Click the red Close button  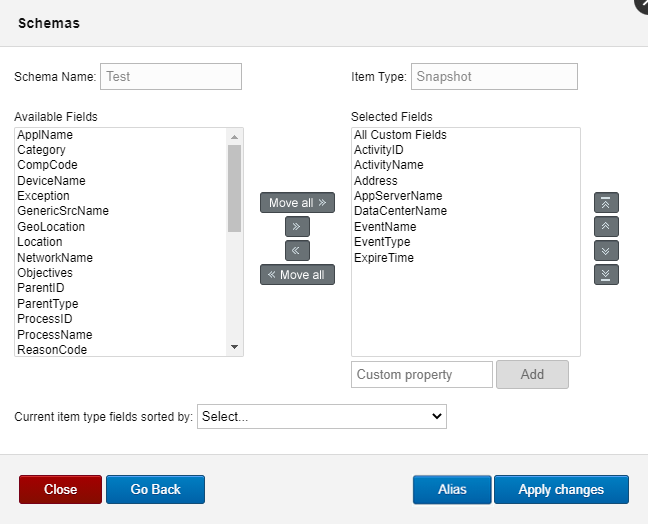tap(60, 489)
